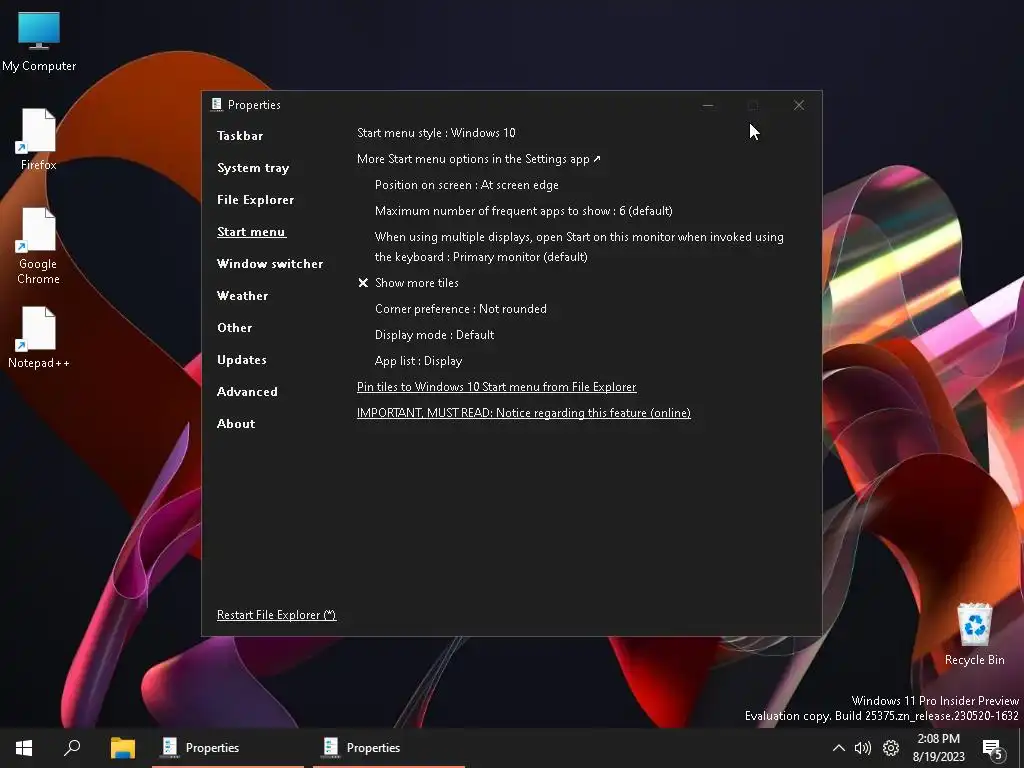Open the Updates section

[x=242, y=360]
